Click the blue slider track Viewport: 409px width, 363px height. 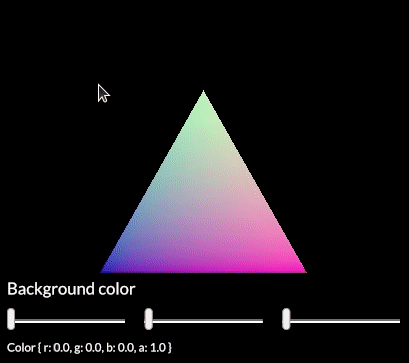341,321
